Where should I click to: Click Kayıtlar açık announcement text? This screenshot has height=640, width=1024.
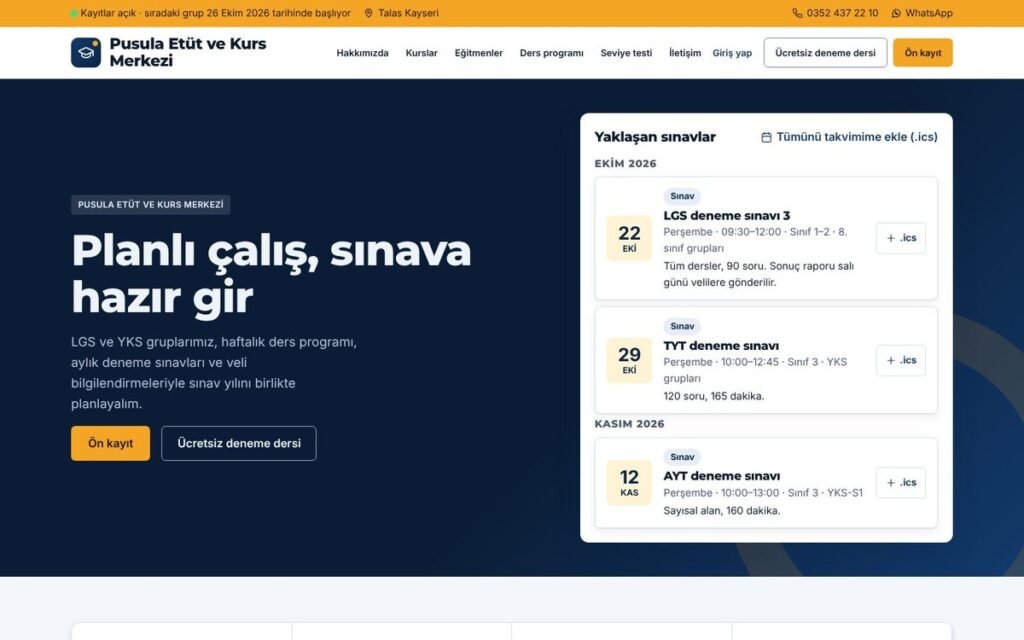click(x=216, y=13)
